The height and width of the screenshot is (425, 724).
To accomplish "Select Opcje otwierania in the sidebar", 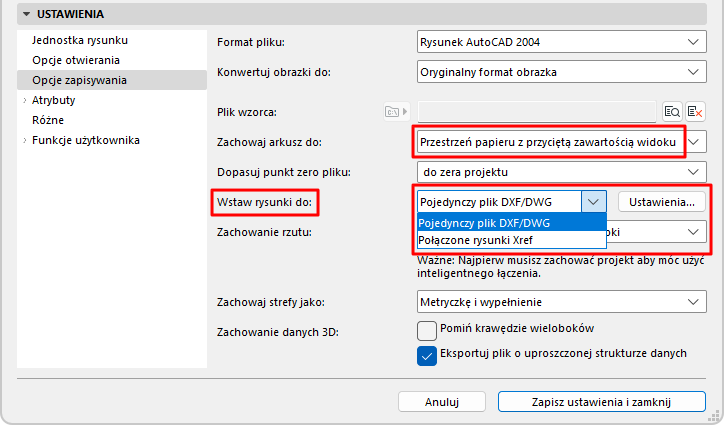I will tap(75, 61).
